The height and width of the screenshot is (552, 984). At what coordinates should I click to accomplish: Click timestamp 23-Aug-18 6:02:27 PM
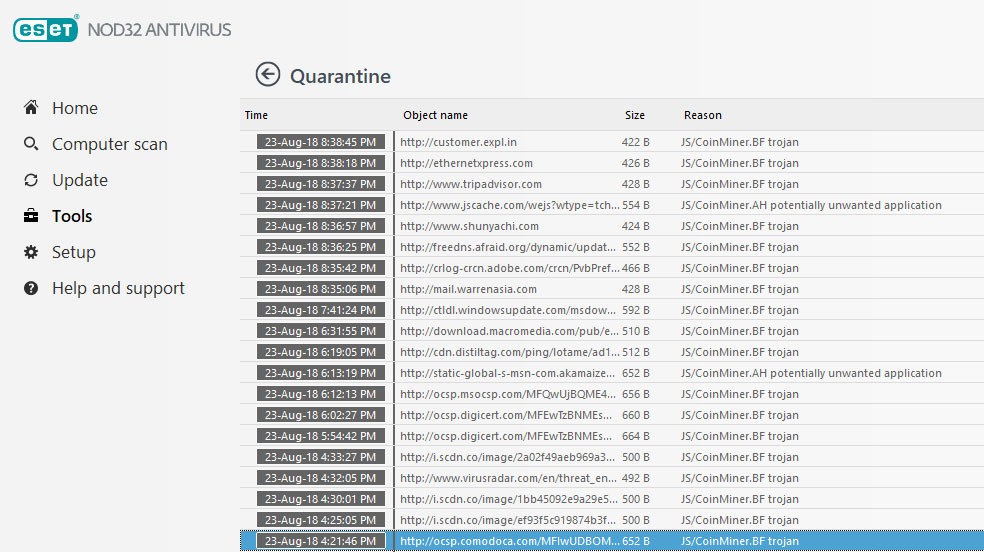[321, 415]
